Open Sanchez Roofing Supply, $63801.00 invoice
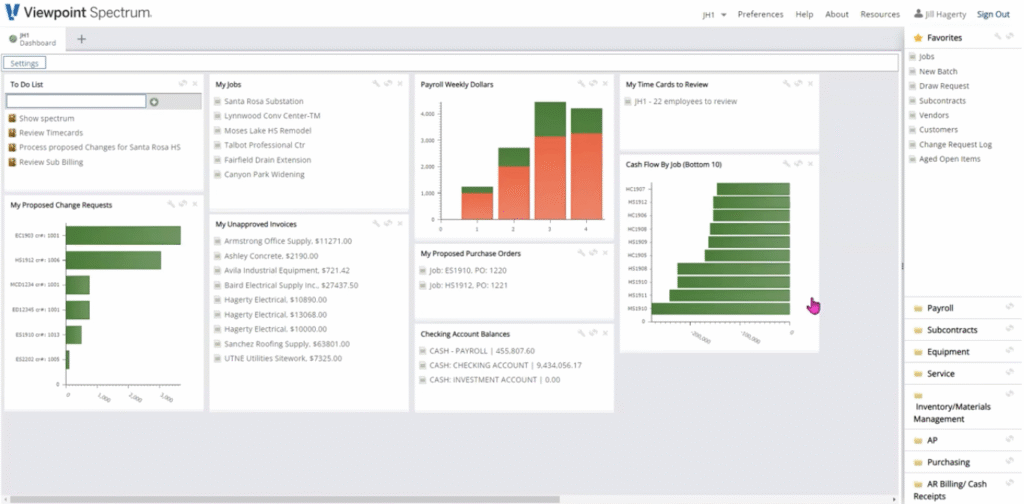The width and height of the screenshot is (1024, 504). [x=287, y=344]
